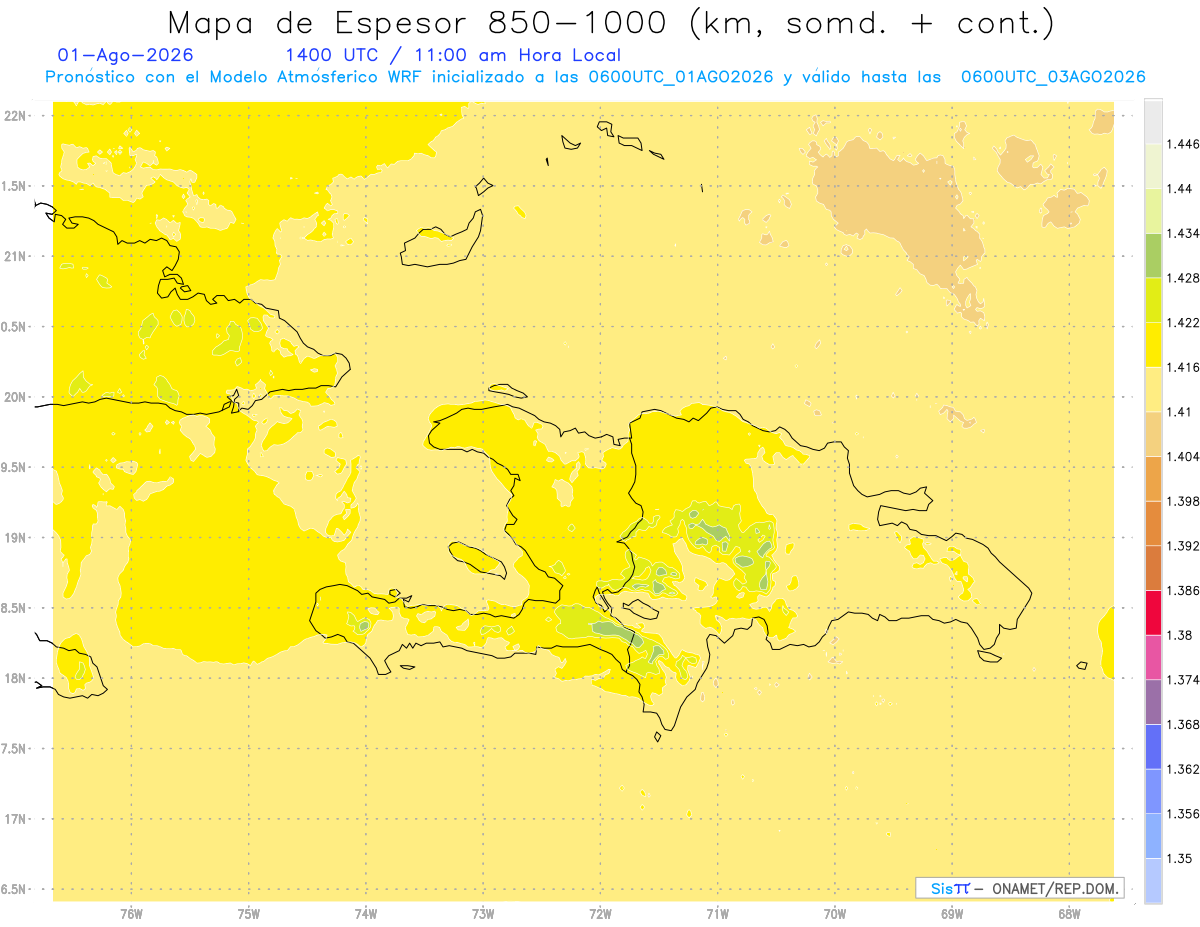The height and width of the screenshot is (927, 1200).
Task: Click the legend value 1.44
Action: point(1180,188)
